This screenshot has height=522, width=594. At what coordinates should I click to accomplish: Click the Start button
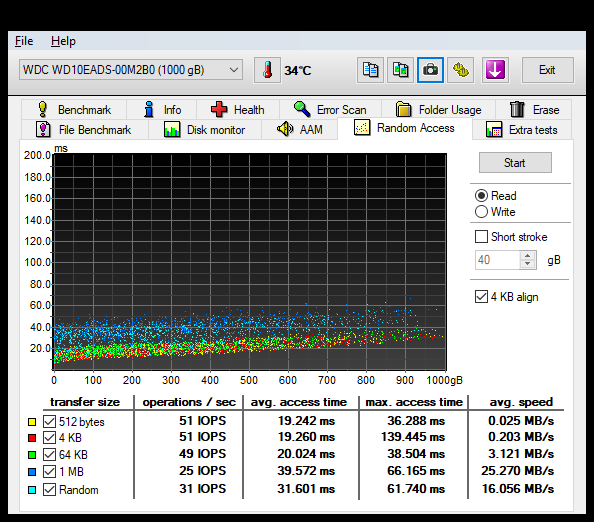coord(515,163)
